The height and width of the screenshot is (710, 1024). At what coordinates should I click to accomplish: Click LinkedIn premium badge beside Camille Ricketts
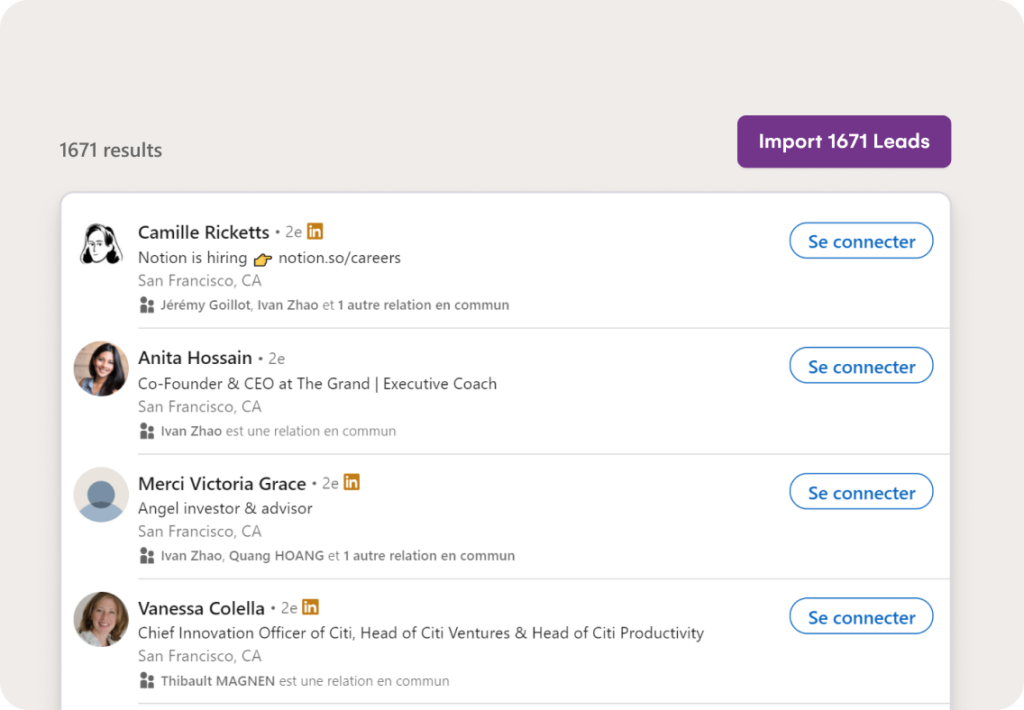coord(315,231)
